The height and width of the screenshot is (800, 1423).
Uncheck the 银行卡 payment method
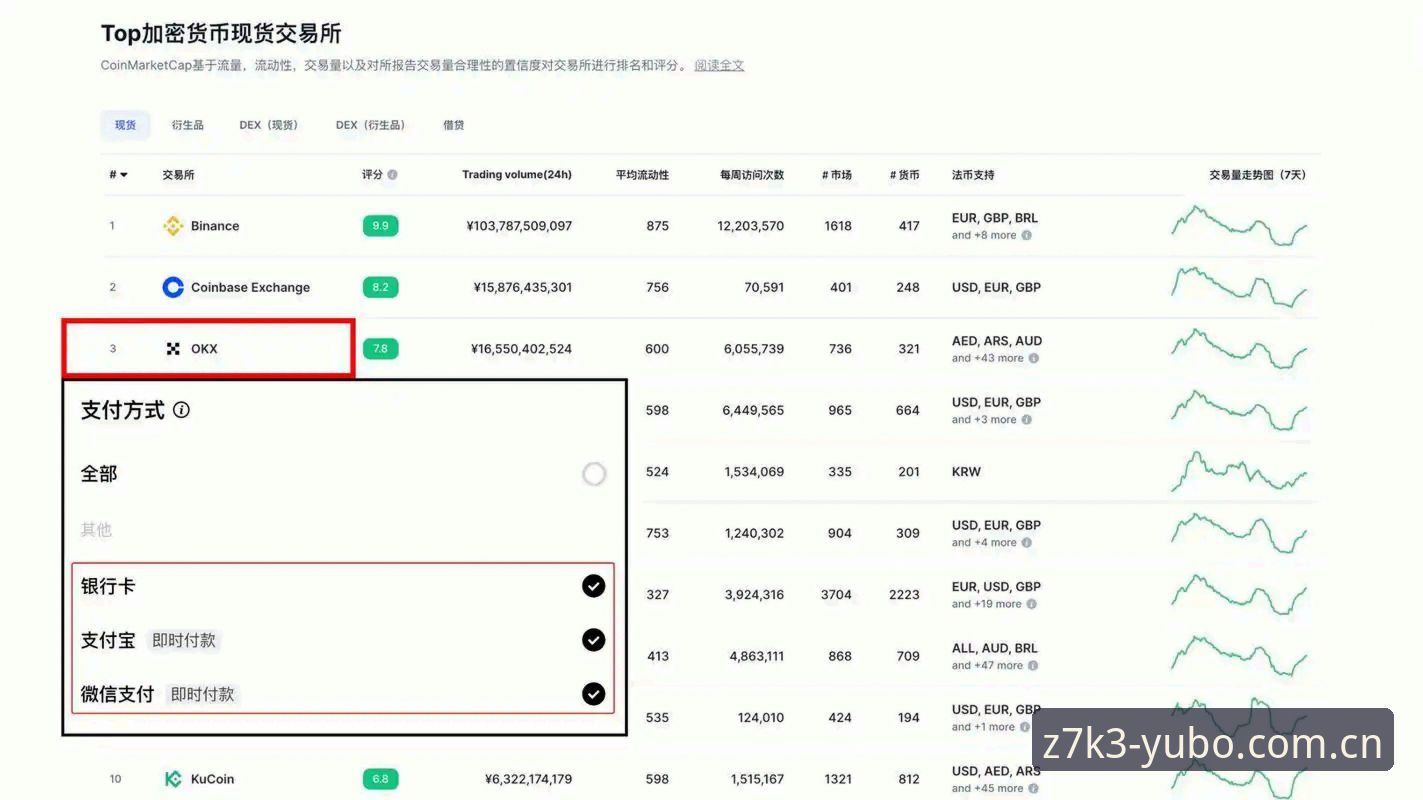pyautogui.click(x=594, y=586)
